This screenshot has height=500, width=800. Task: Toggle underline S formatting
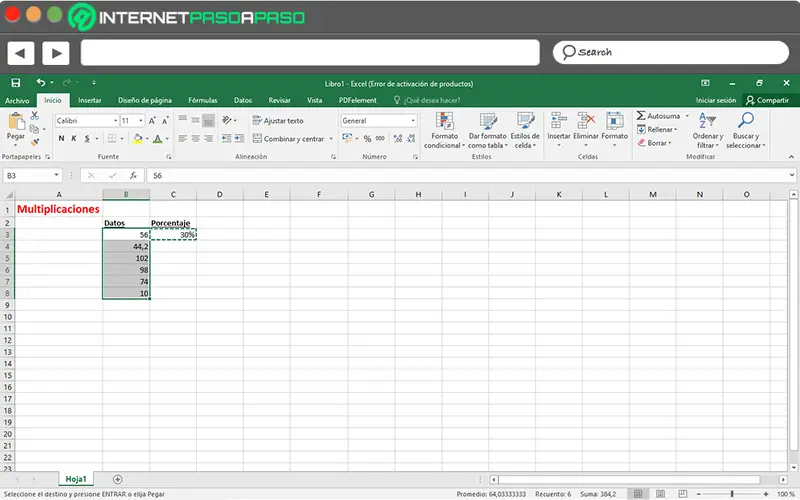coord(87,138)
